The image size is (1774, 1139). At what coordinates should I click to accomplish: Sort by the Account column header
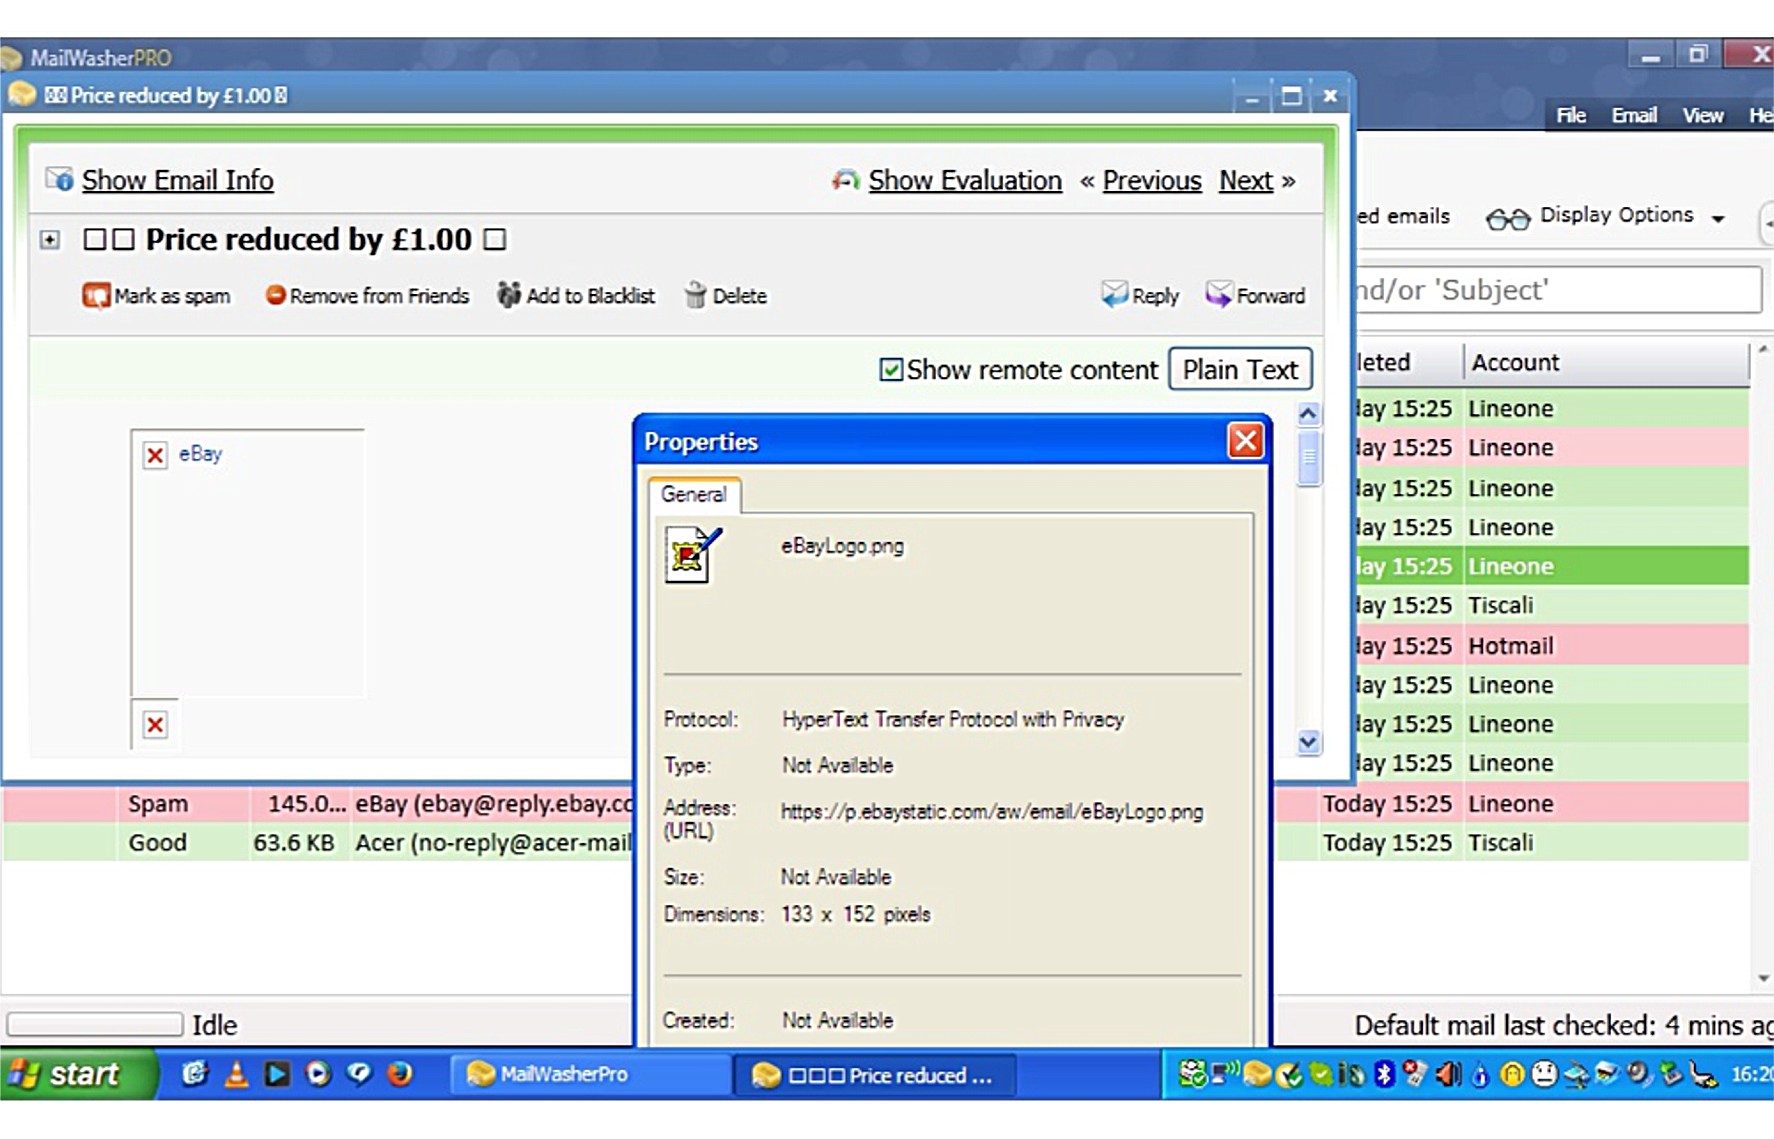coord(1606,362)
